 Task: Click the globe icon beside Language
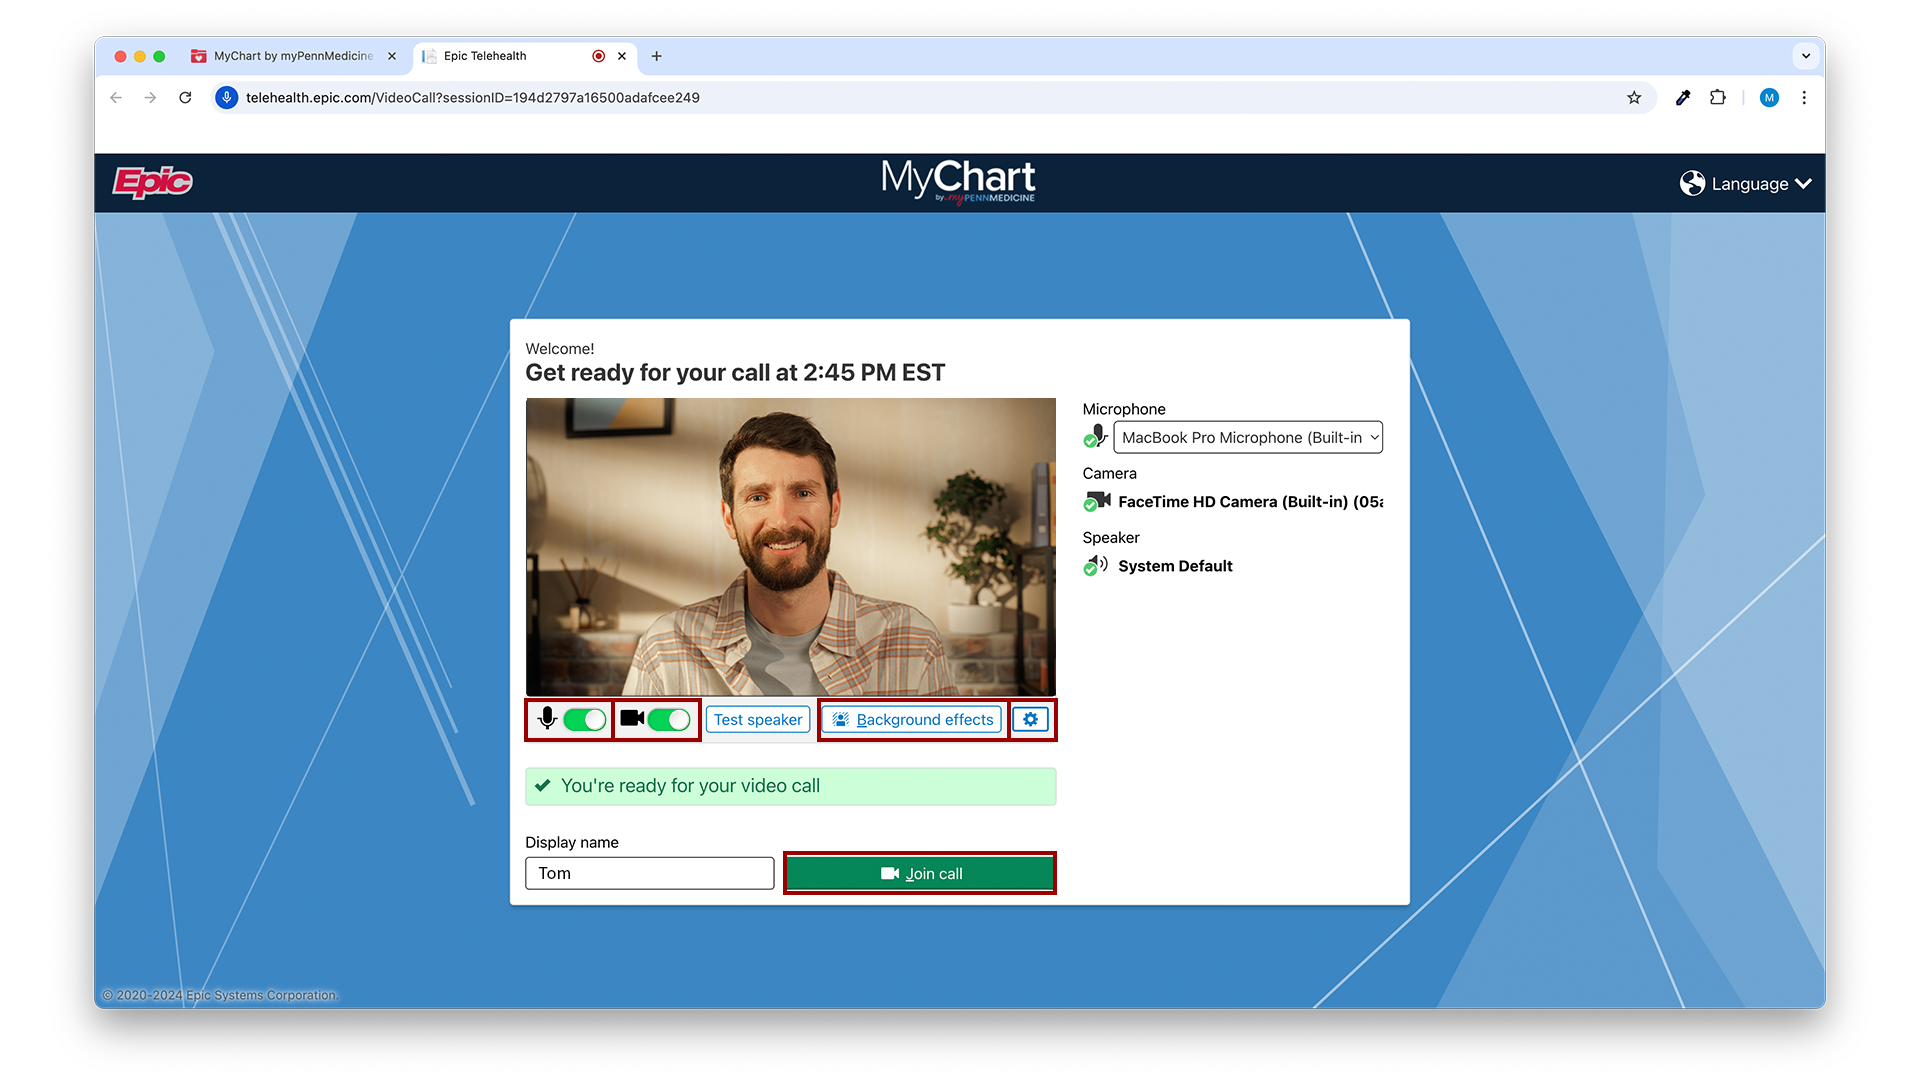click(x=1692, y=183)
